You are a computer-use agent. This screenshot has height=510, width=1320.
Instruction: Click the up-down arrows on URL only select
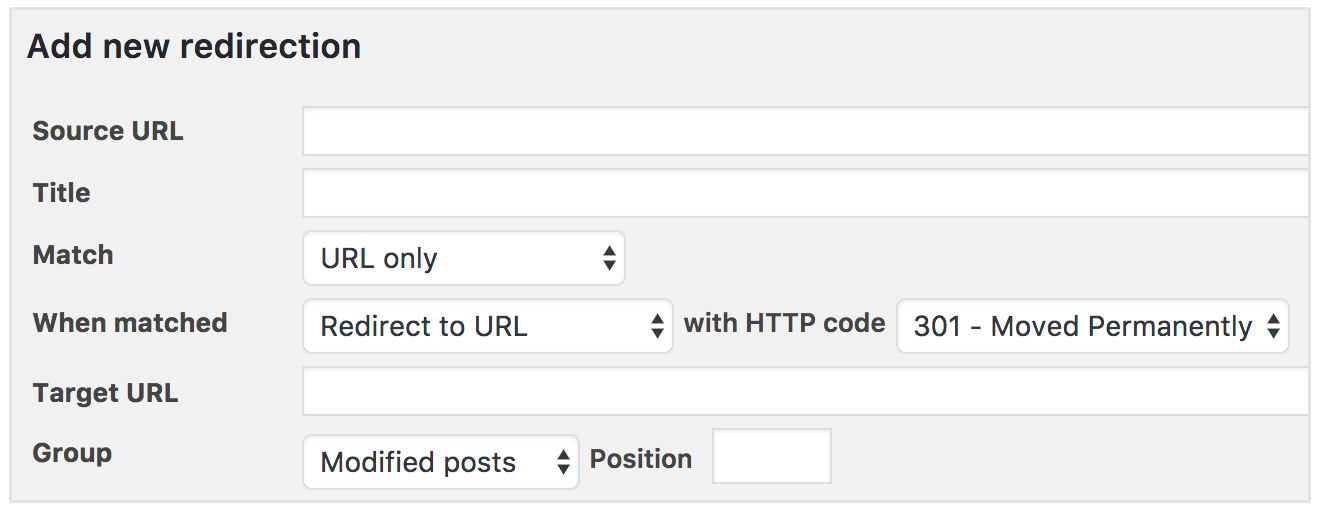coord(608,259)
